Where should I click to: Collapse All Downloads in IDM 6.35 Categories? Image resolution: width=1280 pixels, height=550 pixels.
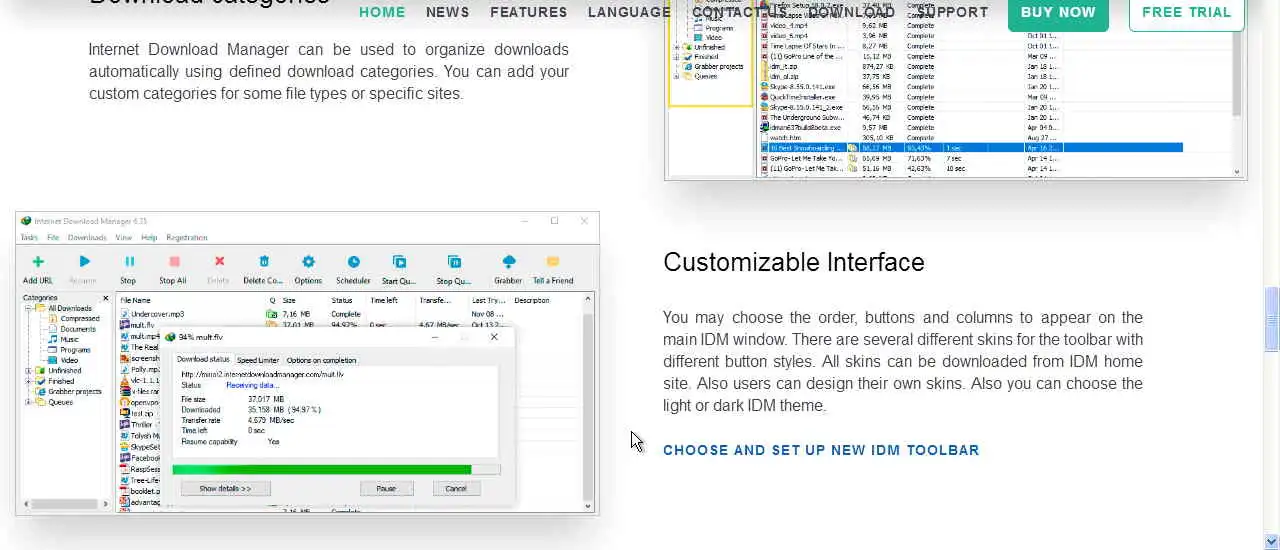click(x=28, y=308)
